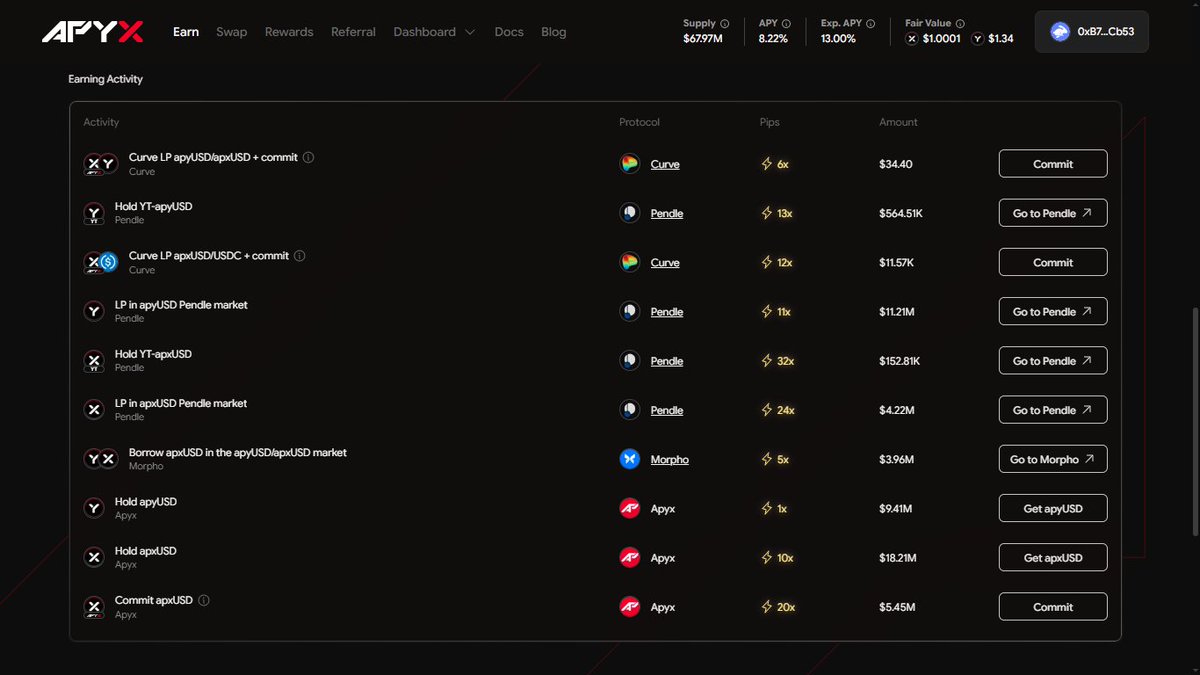Click Go to Pendle for Hold YT-apxUSD

click(1053, 361)
